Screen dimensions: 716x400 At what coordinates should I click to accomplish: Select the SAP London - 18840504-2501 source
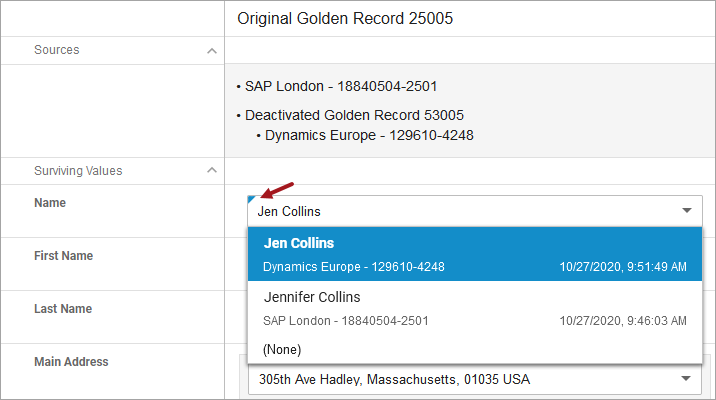[x=341, y=86]
